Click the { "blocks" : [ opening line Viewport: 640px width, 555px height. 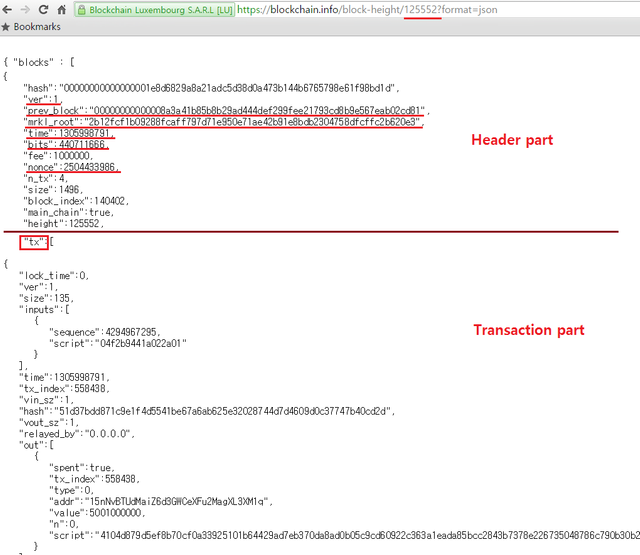click(x=39, y=62)
